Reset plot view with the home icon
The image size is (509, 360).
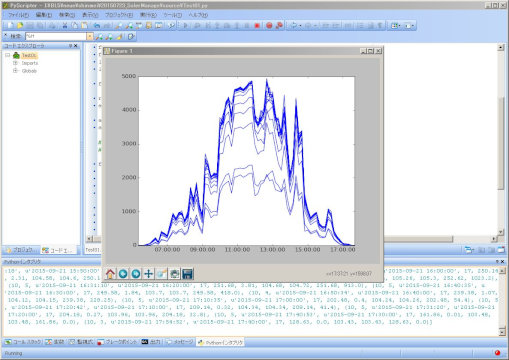click(110, 274)
